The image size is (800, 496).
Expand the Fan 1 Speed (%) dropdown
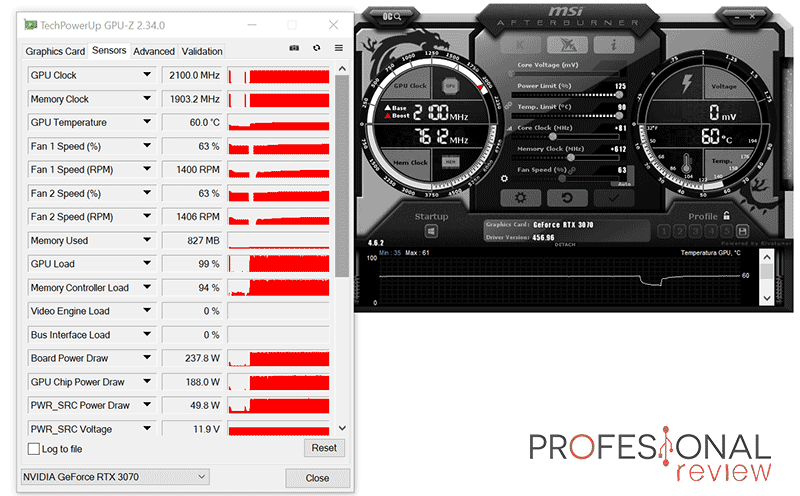coord(147,145)
